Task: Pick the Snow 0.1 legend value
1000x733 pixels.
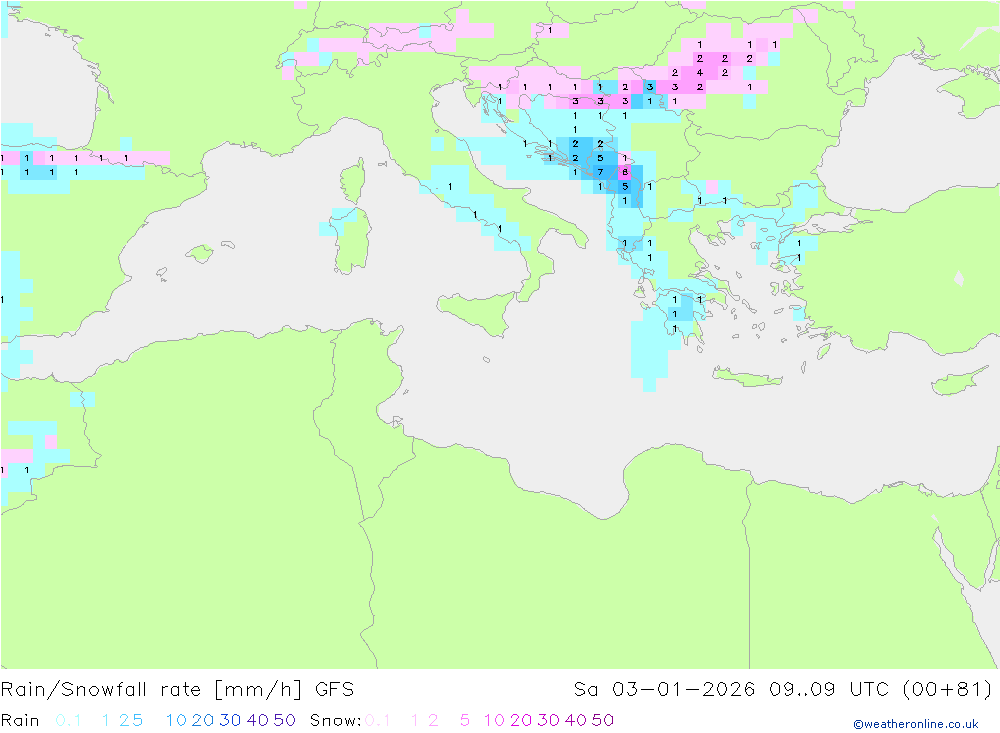Action: pos(378,720)
